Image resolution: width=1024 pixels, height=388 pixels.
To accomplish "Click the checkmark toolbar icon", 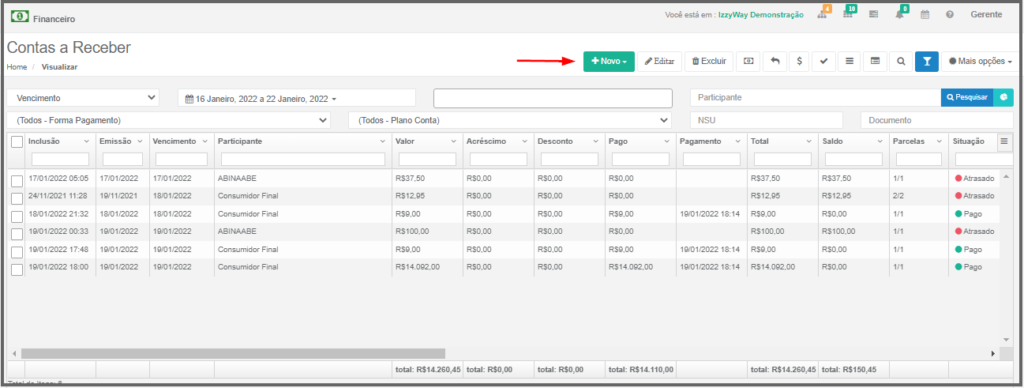I will point(824,61).
